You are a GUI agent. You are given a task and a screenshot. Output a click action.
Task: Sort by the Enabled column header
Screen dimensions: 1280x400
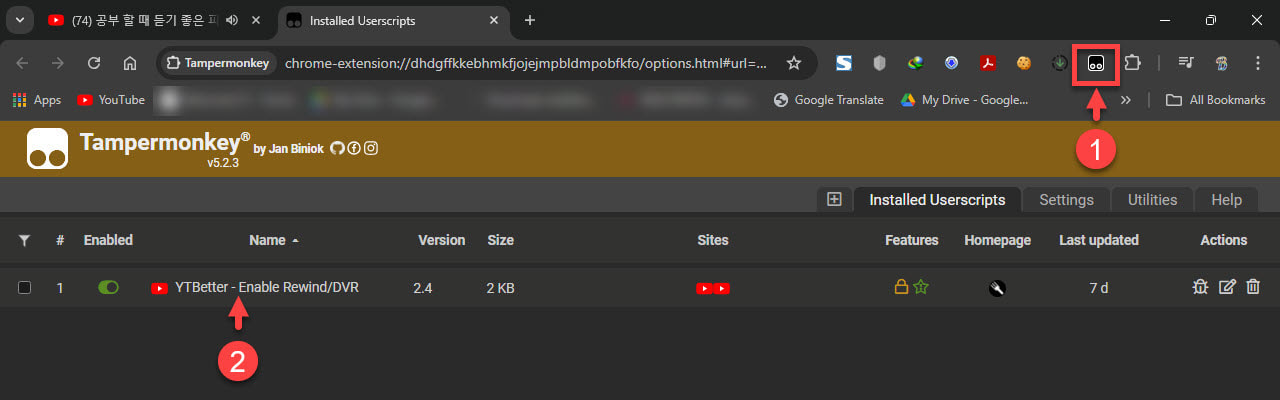point(108,240)
